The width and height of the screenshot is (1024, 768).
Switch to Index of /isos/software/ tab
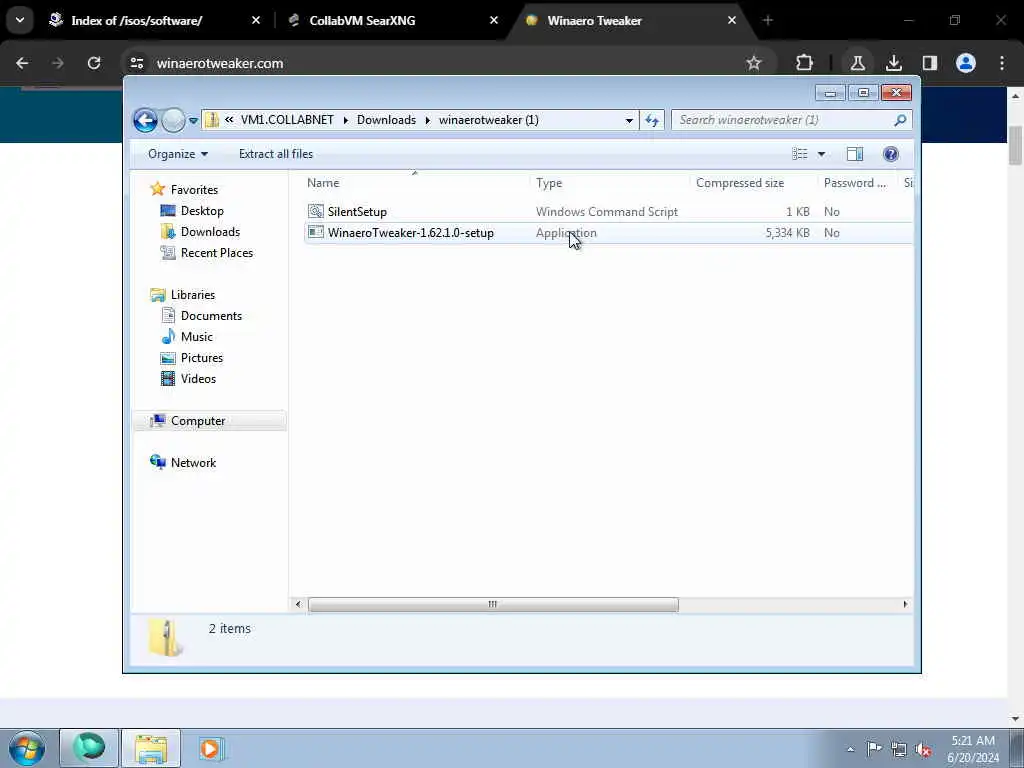click(136, 20)
